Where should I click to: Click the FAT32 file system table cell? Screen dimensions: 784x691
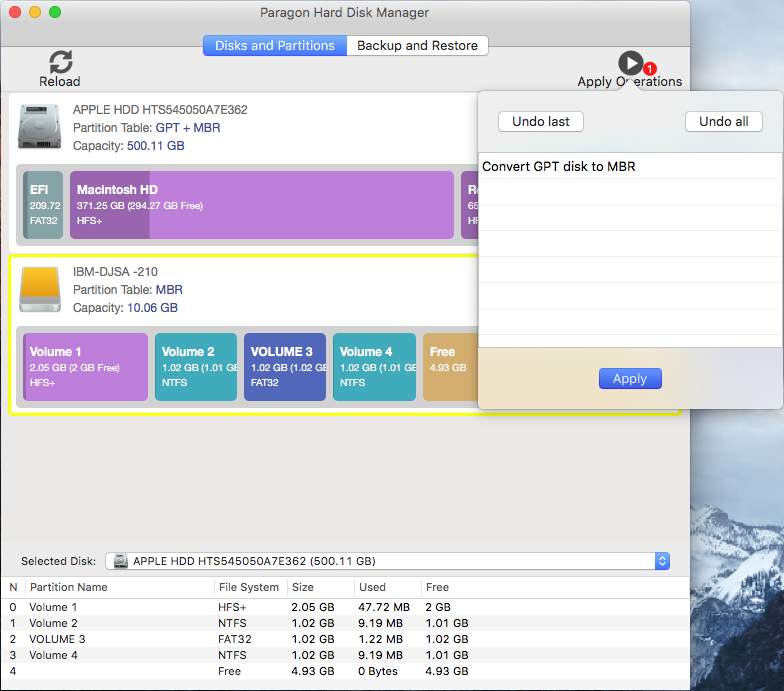pos(234,639)
